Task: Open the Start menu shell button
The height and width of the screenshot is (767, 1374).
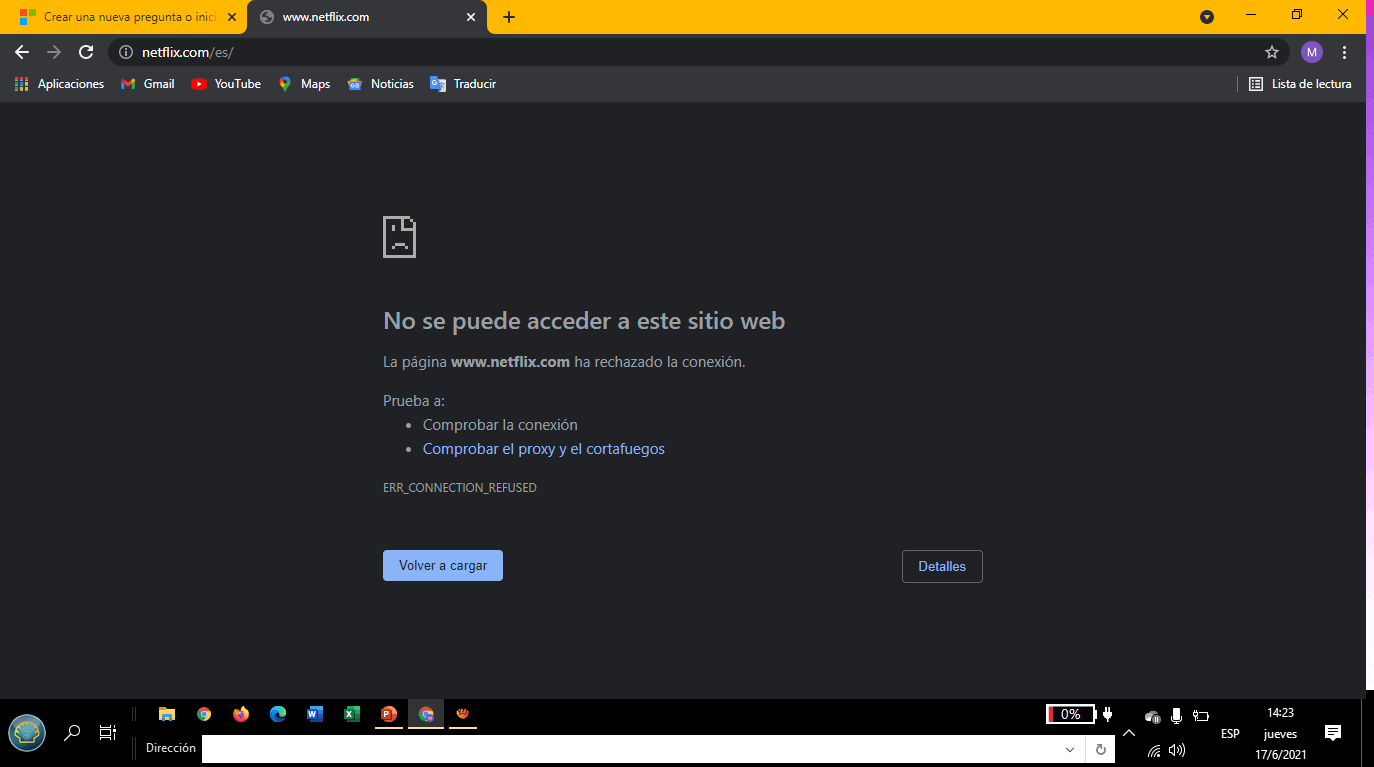Action: point(27,733)
